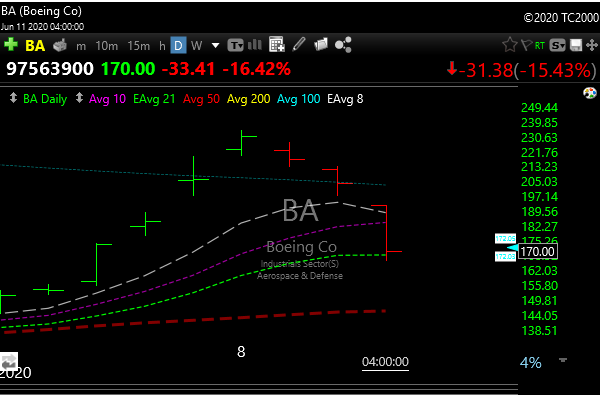The height and width of the screenshot is (395, 600).
Task: Expand the timeframe dropdown arrow
Action: 215,46
